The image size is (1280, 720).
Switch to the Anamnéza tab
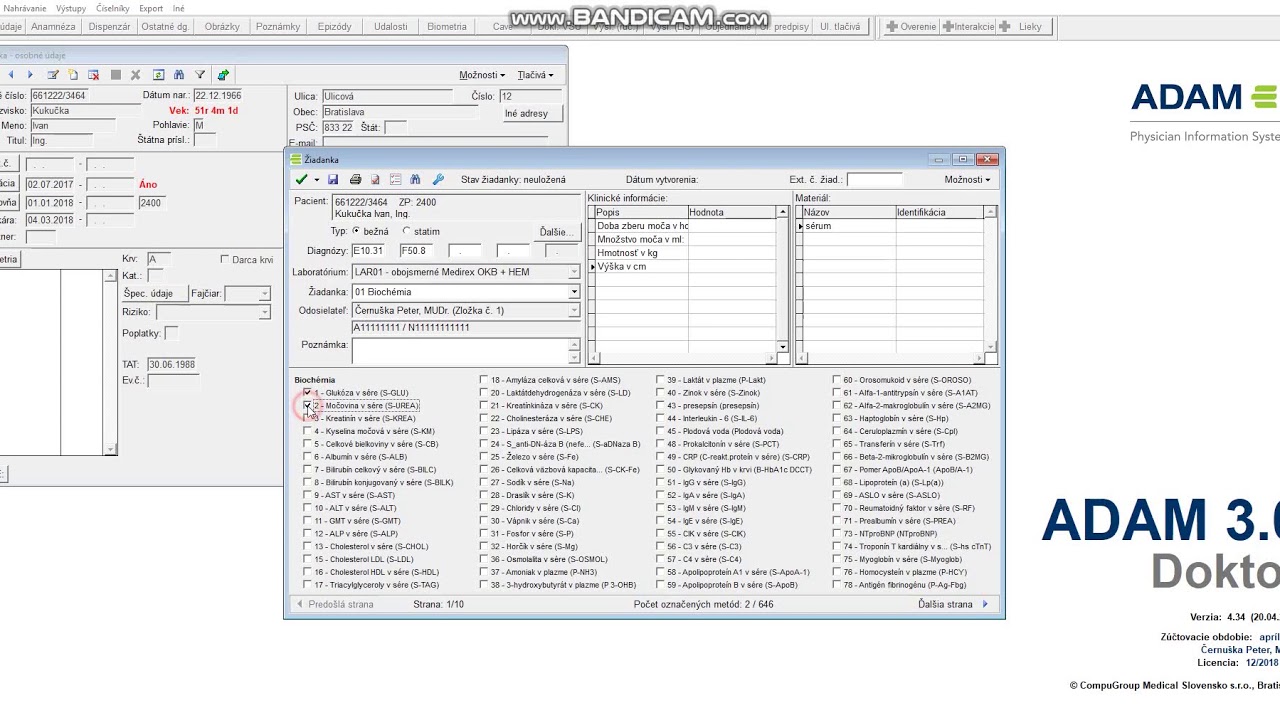pos(53,27)
